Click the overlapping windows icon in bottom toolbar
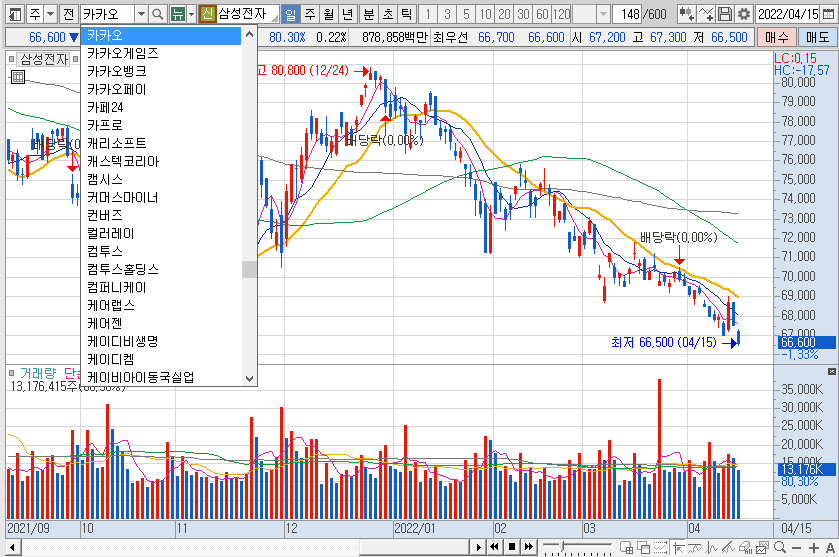839x557 pixels. point(644,547)
